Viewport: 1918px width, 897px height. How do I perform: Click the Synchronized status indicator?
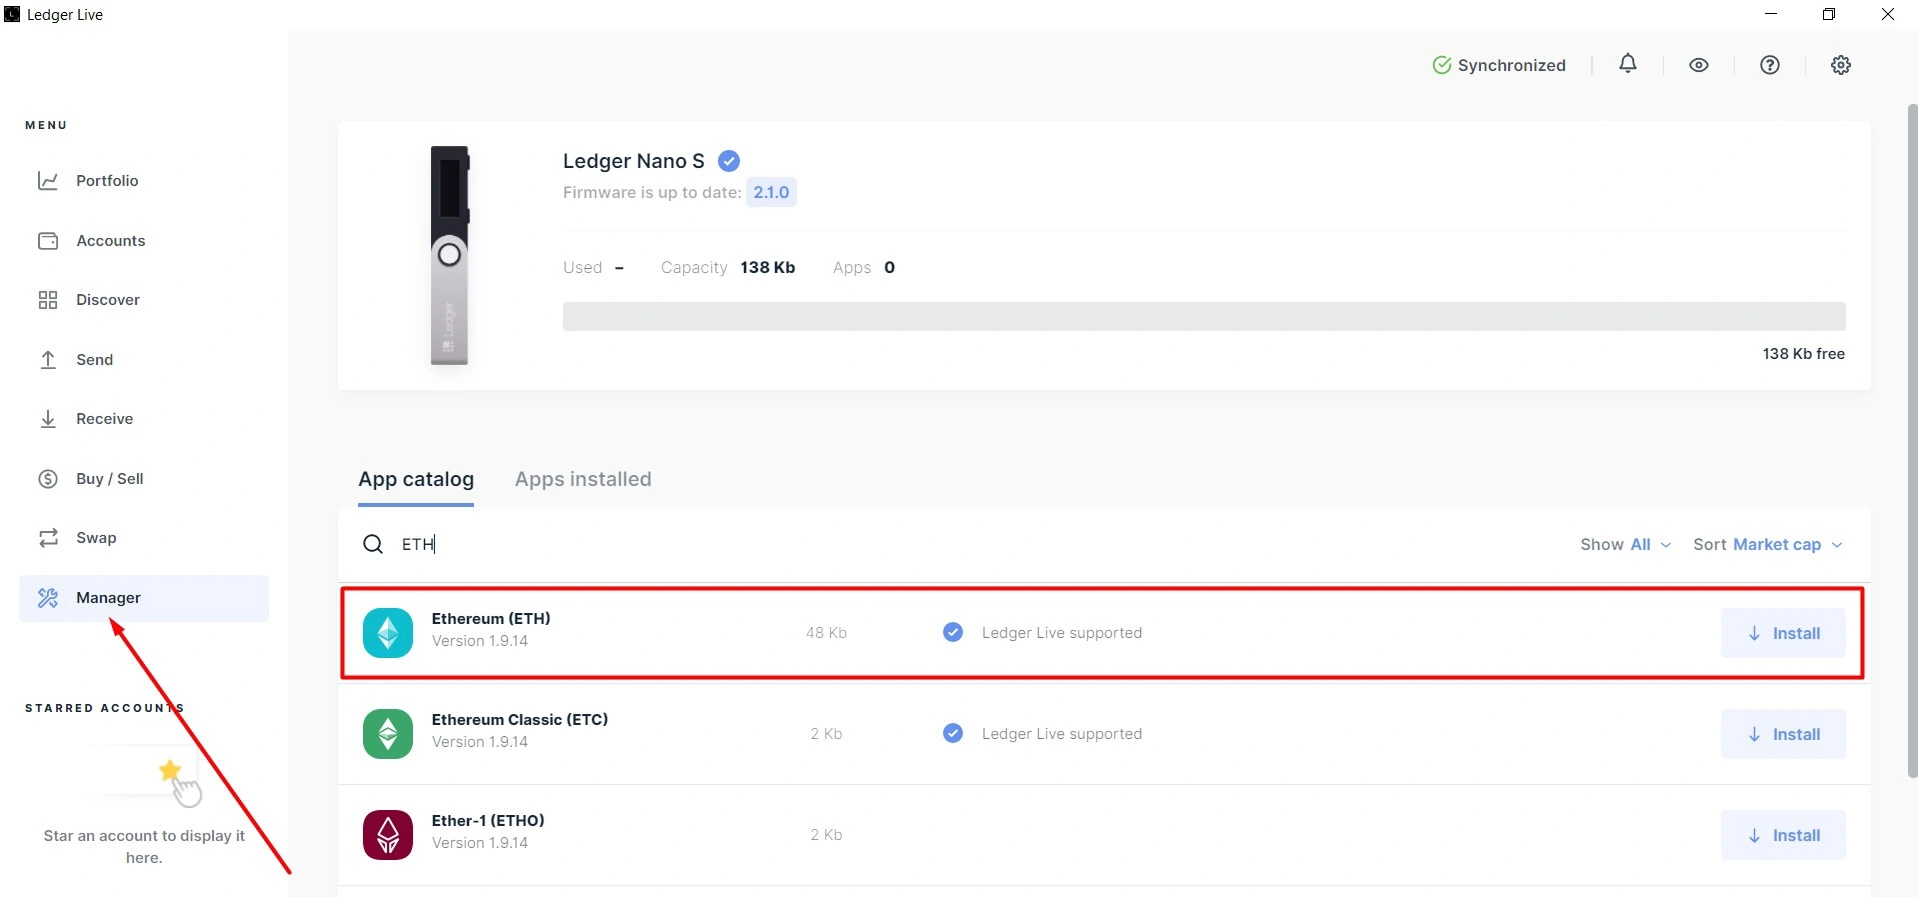[x=1499, y=65]
